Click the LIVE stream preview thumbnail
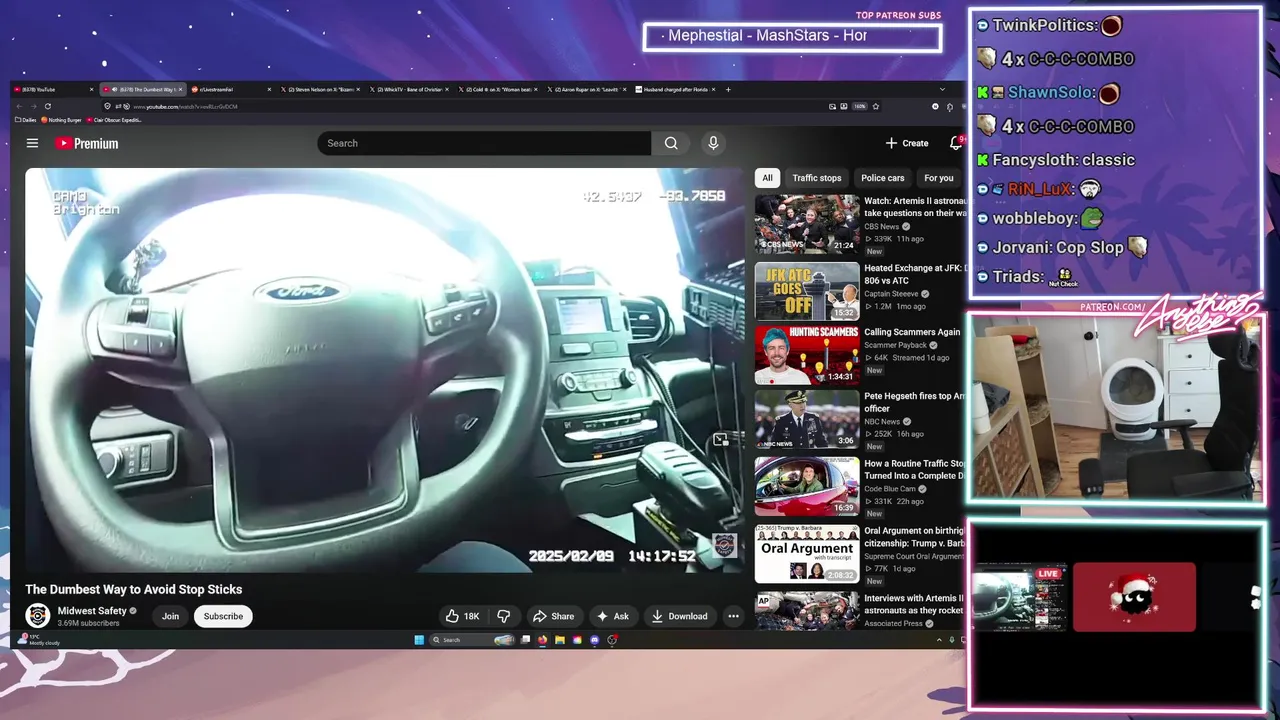1280x720 pixels. 1020,597
